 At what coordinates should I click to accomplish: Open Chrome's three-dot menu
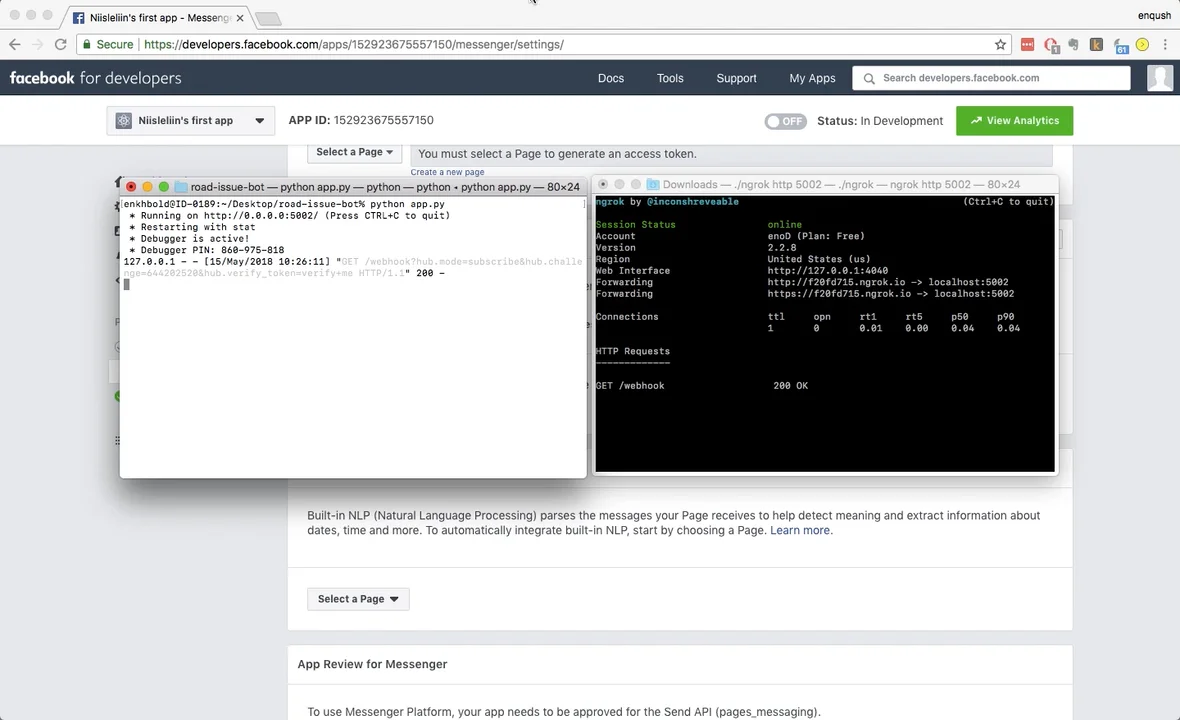1165,44
